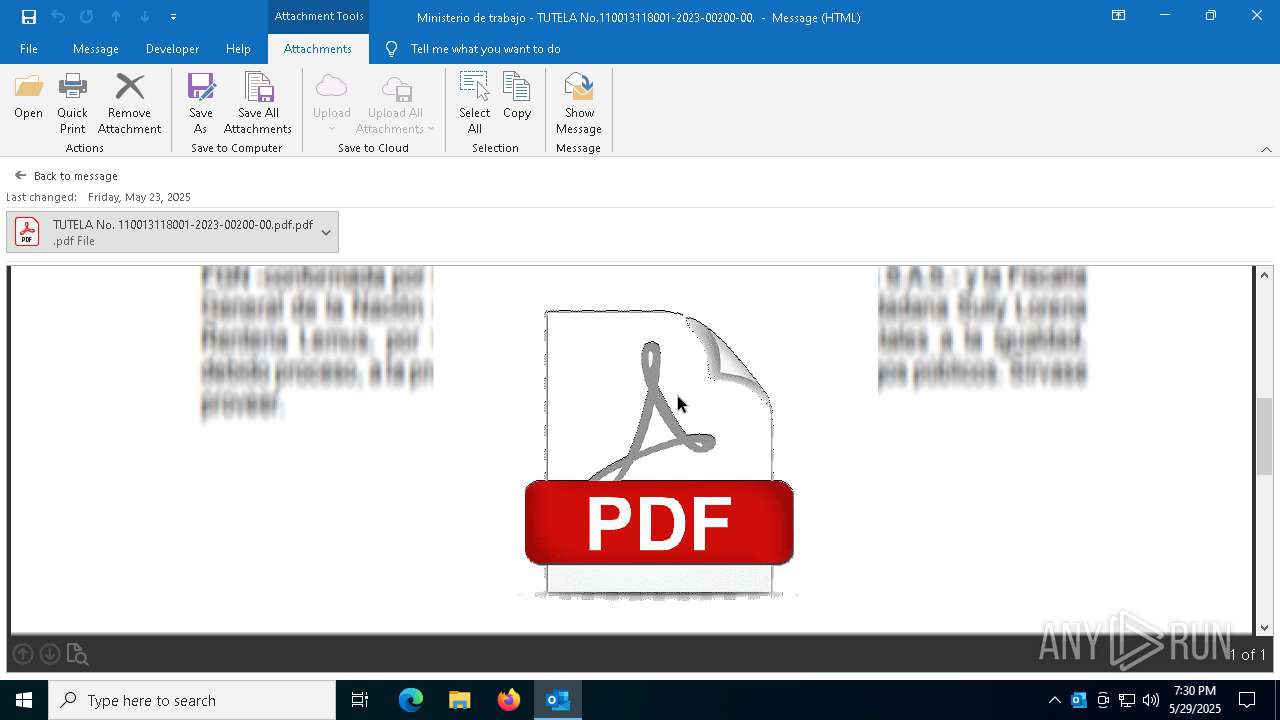Open the Windows Start menu
1280x720 pixels.
point(24,700)
